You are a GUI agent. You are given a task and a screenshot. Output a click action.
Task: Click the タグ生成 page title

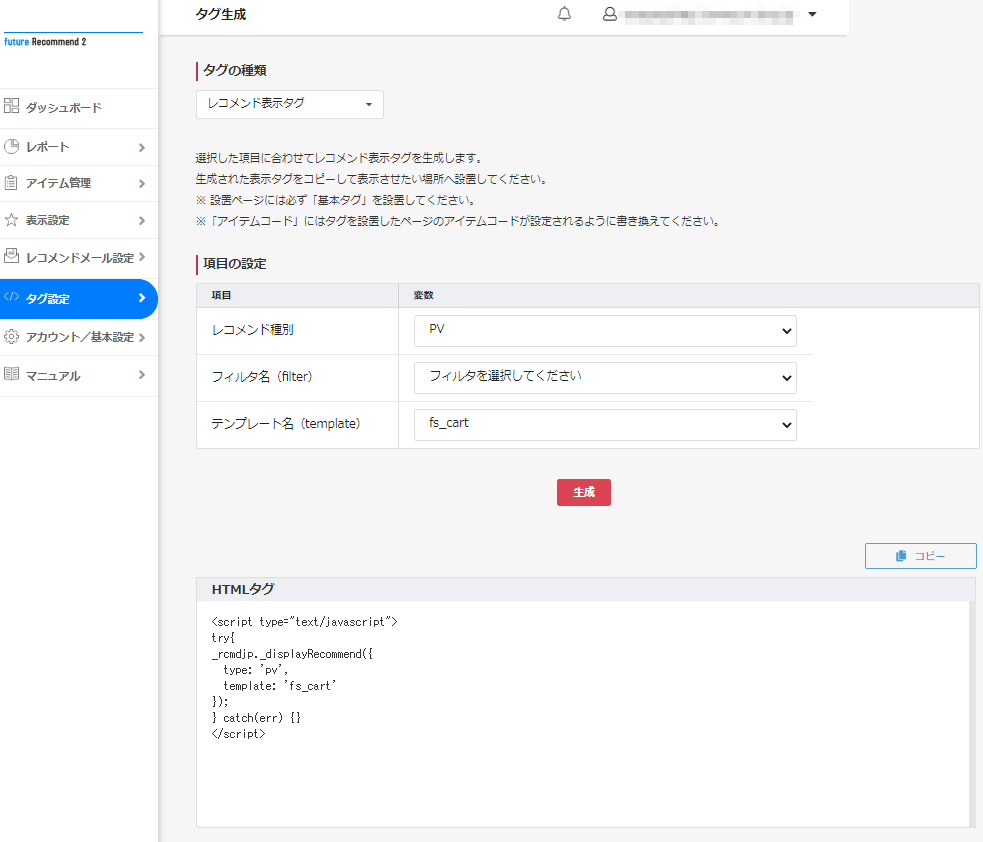(x=221, y=14)
